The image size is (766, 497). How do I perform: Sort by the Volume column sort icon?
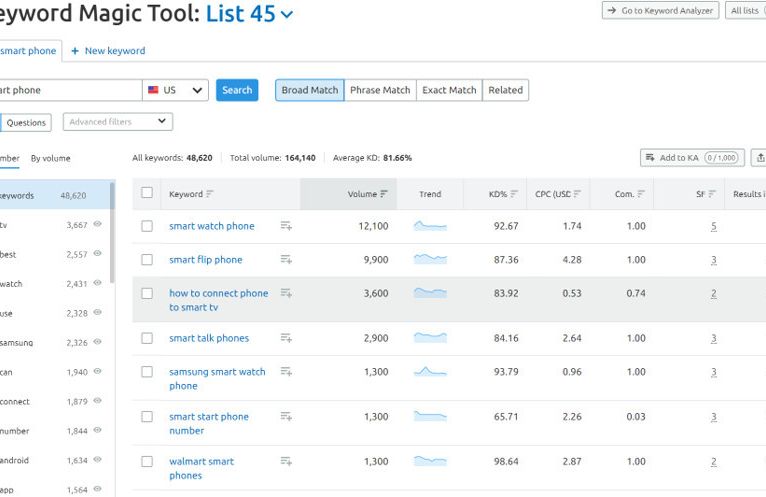click(385, 194)
